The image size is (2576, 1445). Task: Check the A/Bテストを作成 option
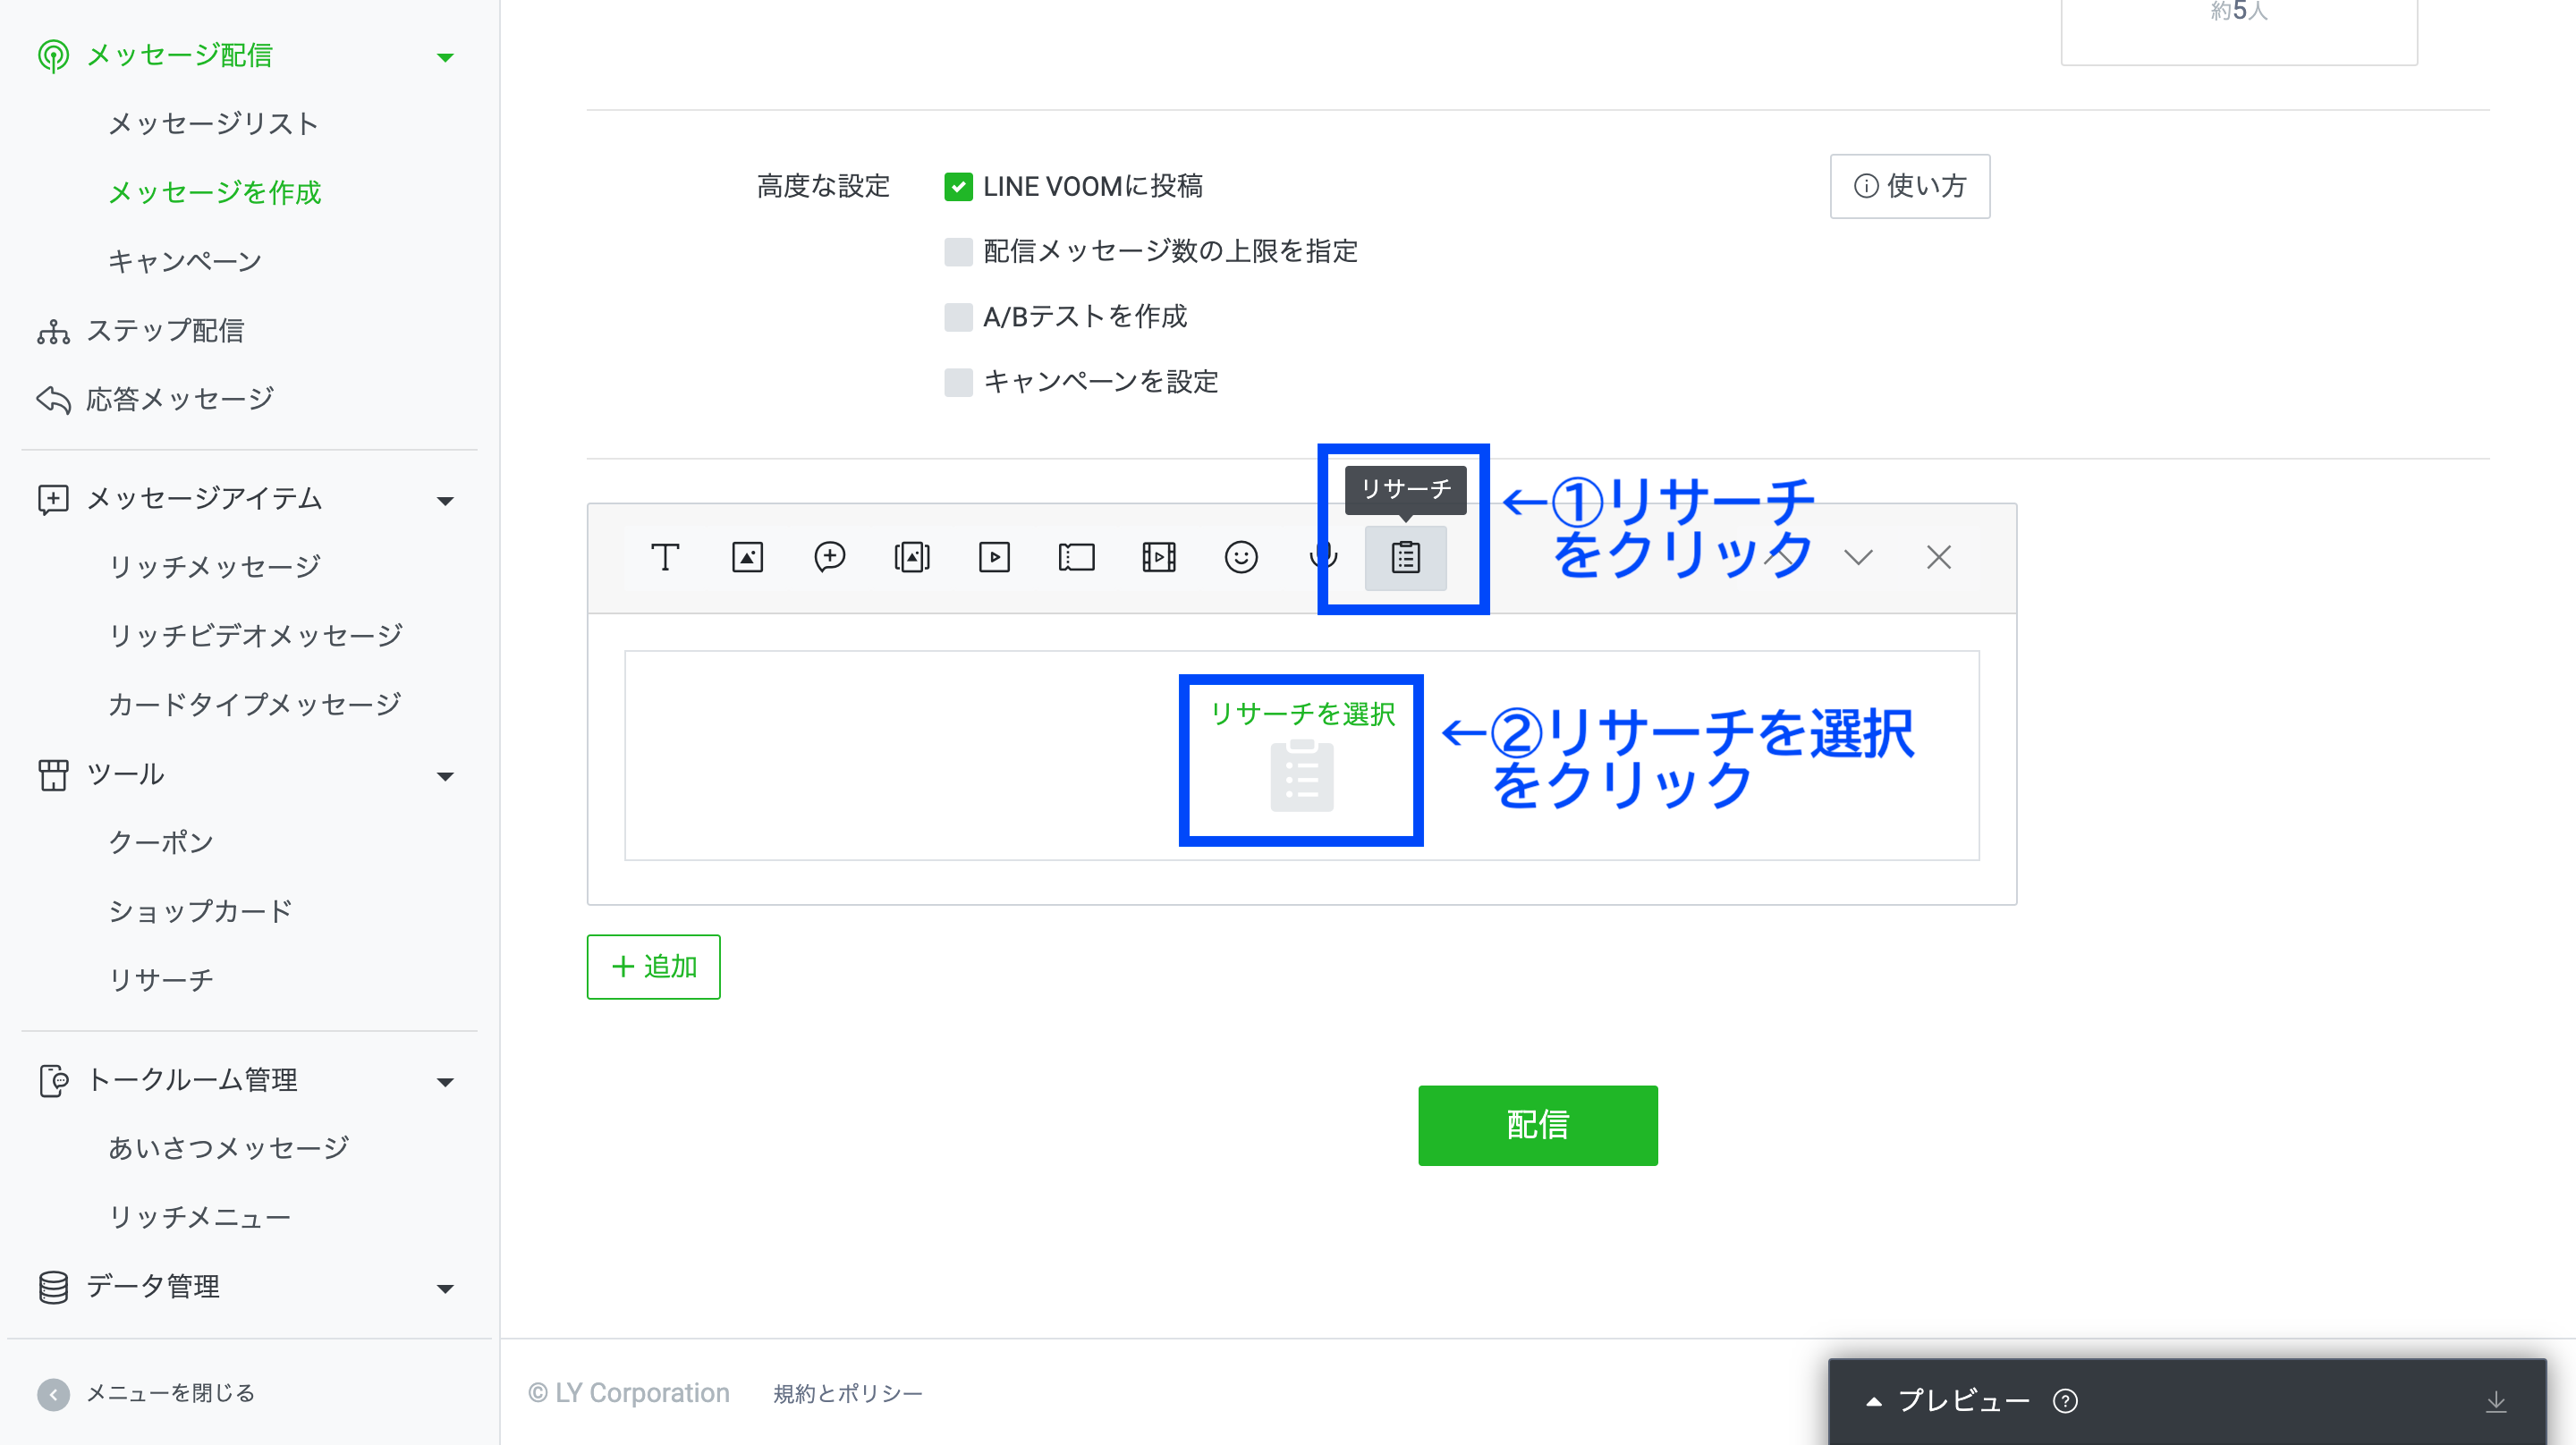pyautogui.click(x=958, y=317)
